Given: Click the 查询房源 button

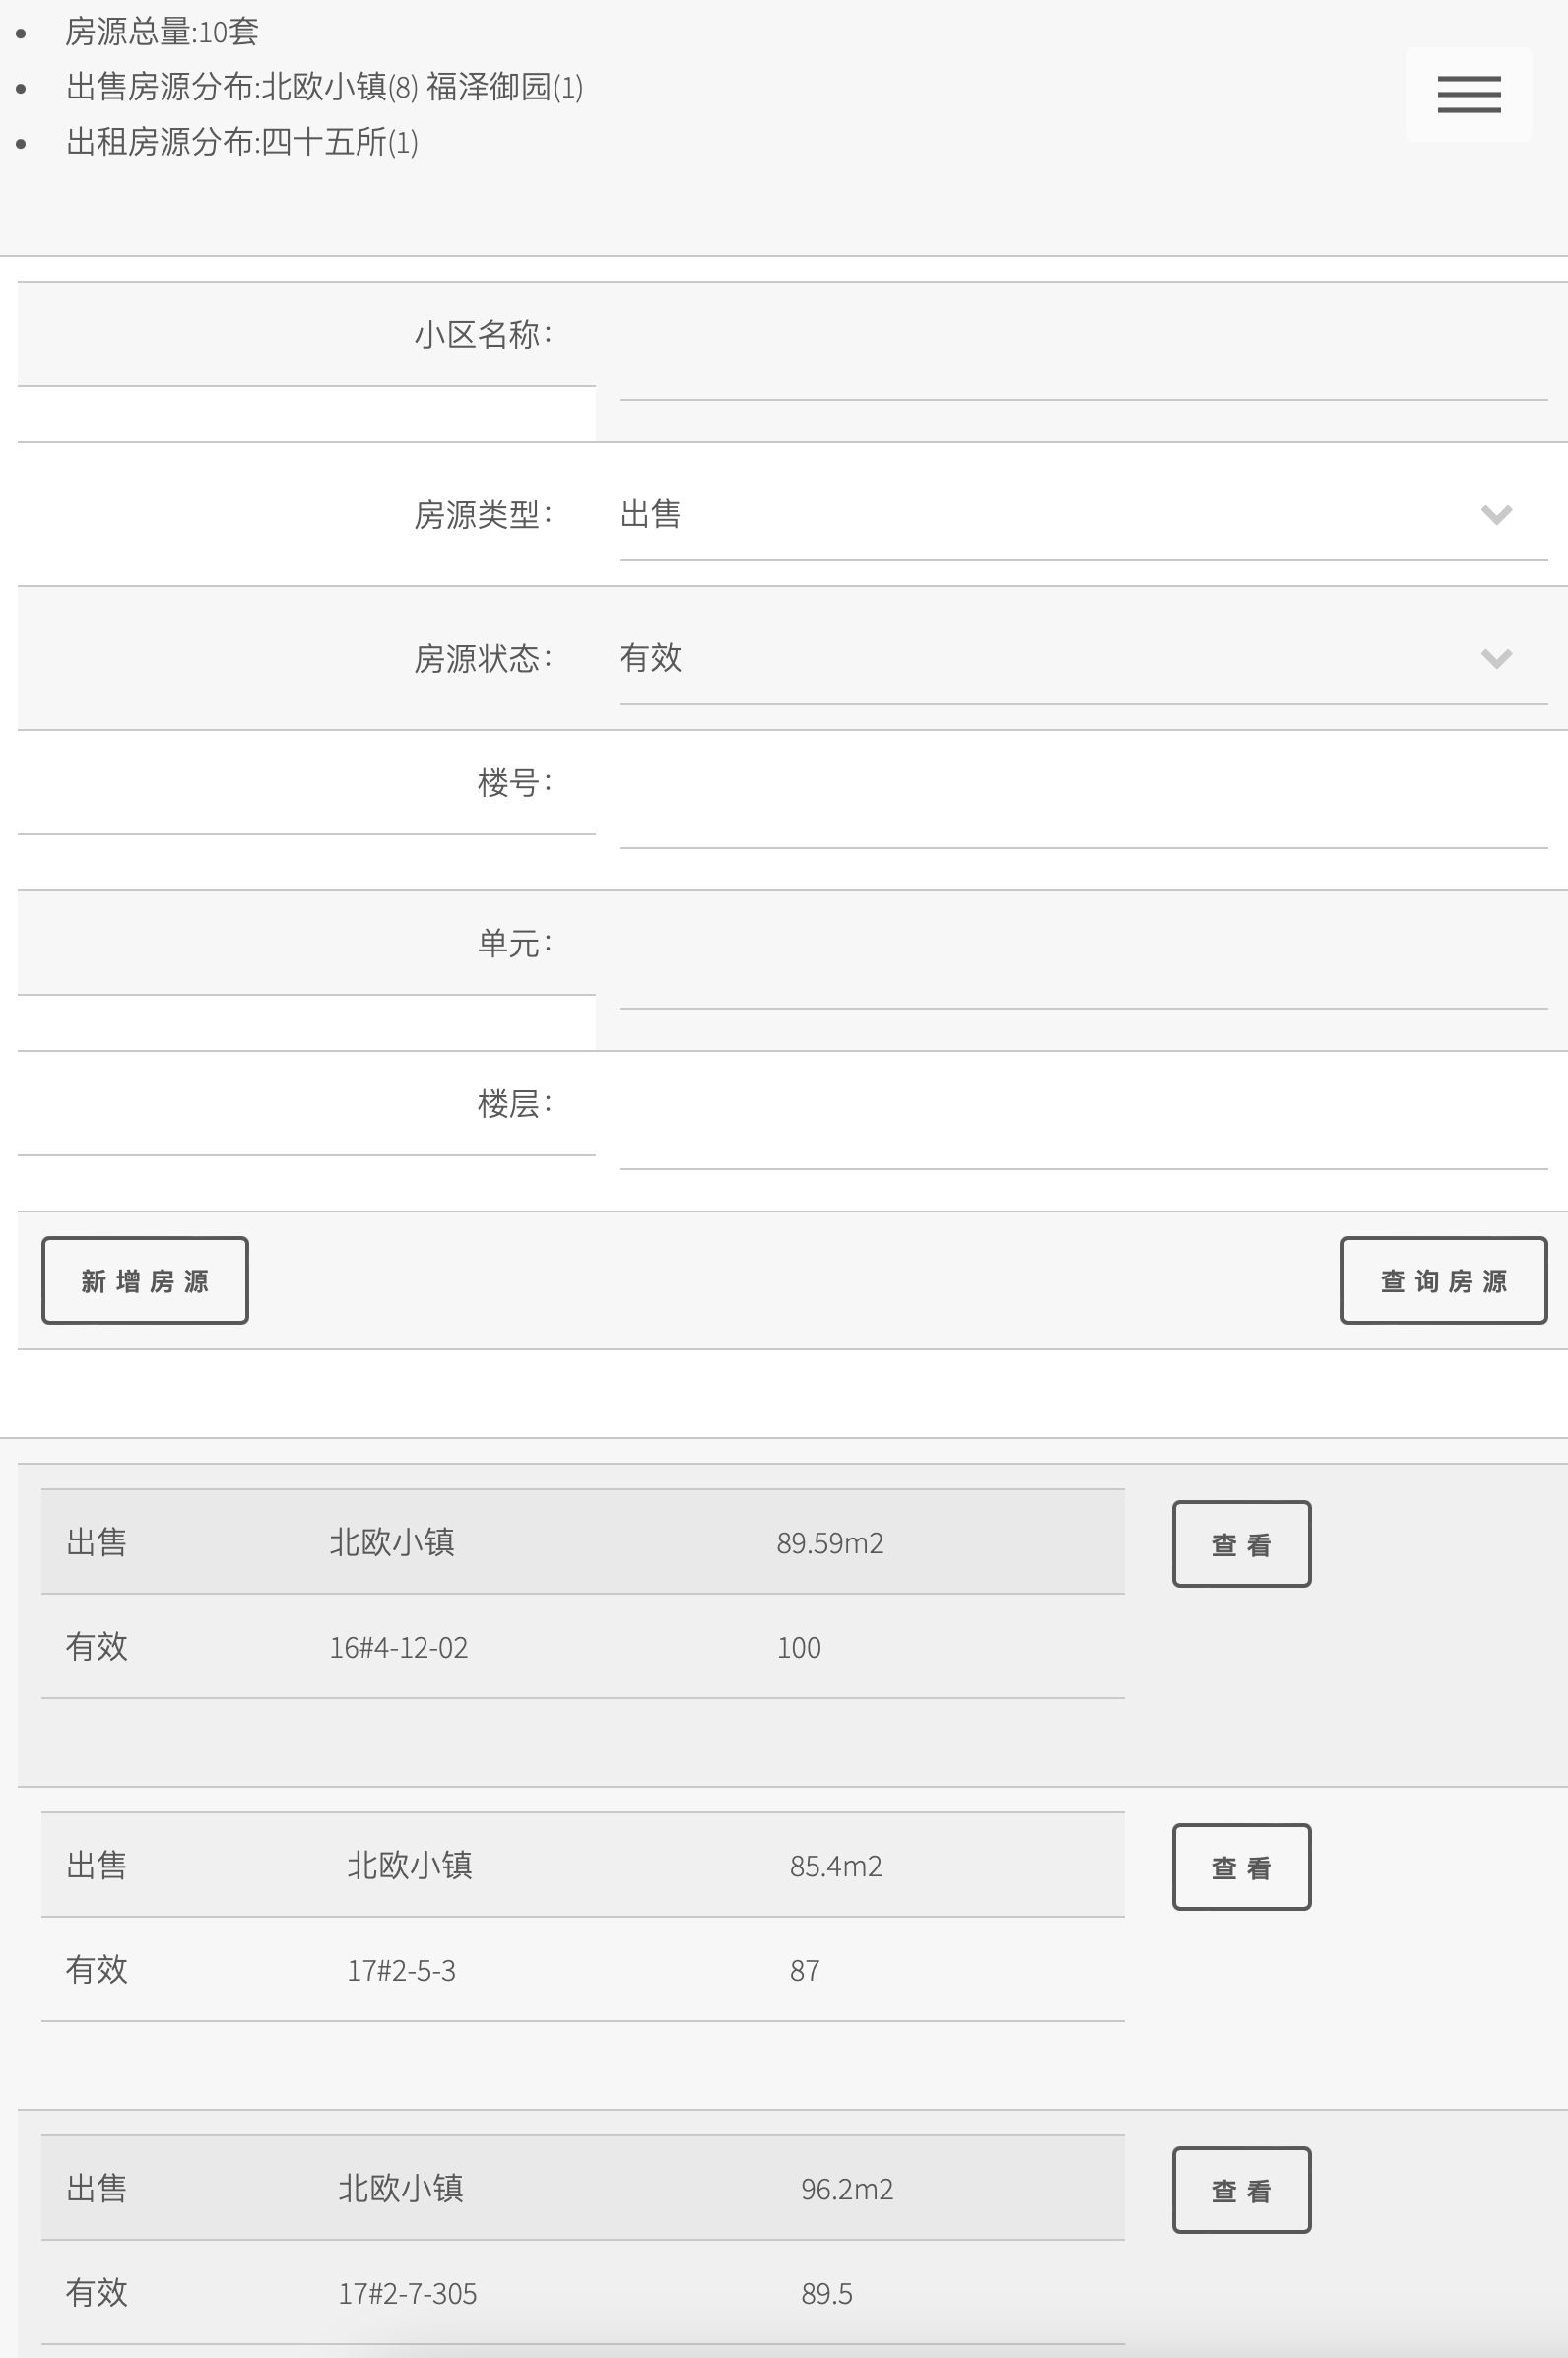Looking at the screenshot, I should point(1443,1280).
